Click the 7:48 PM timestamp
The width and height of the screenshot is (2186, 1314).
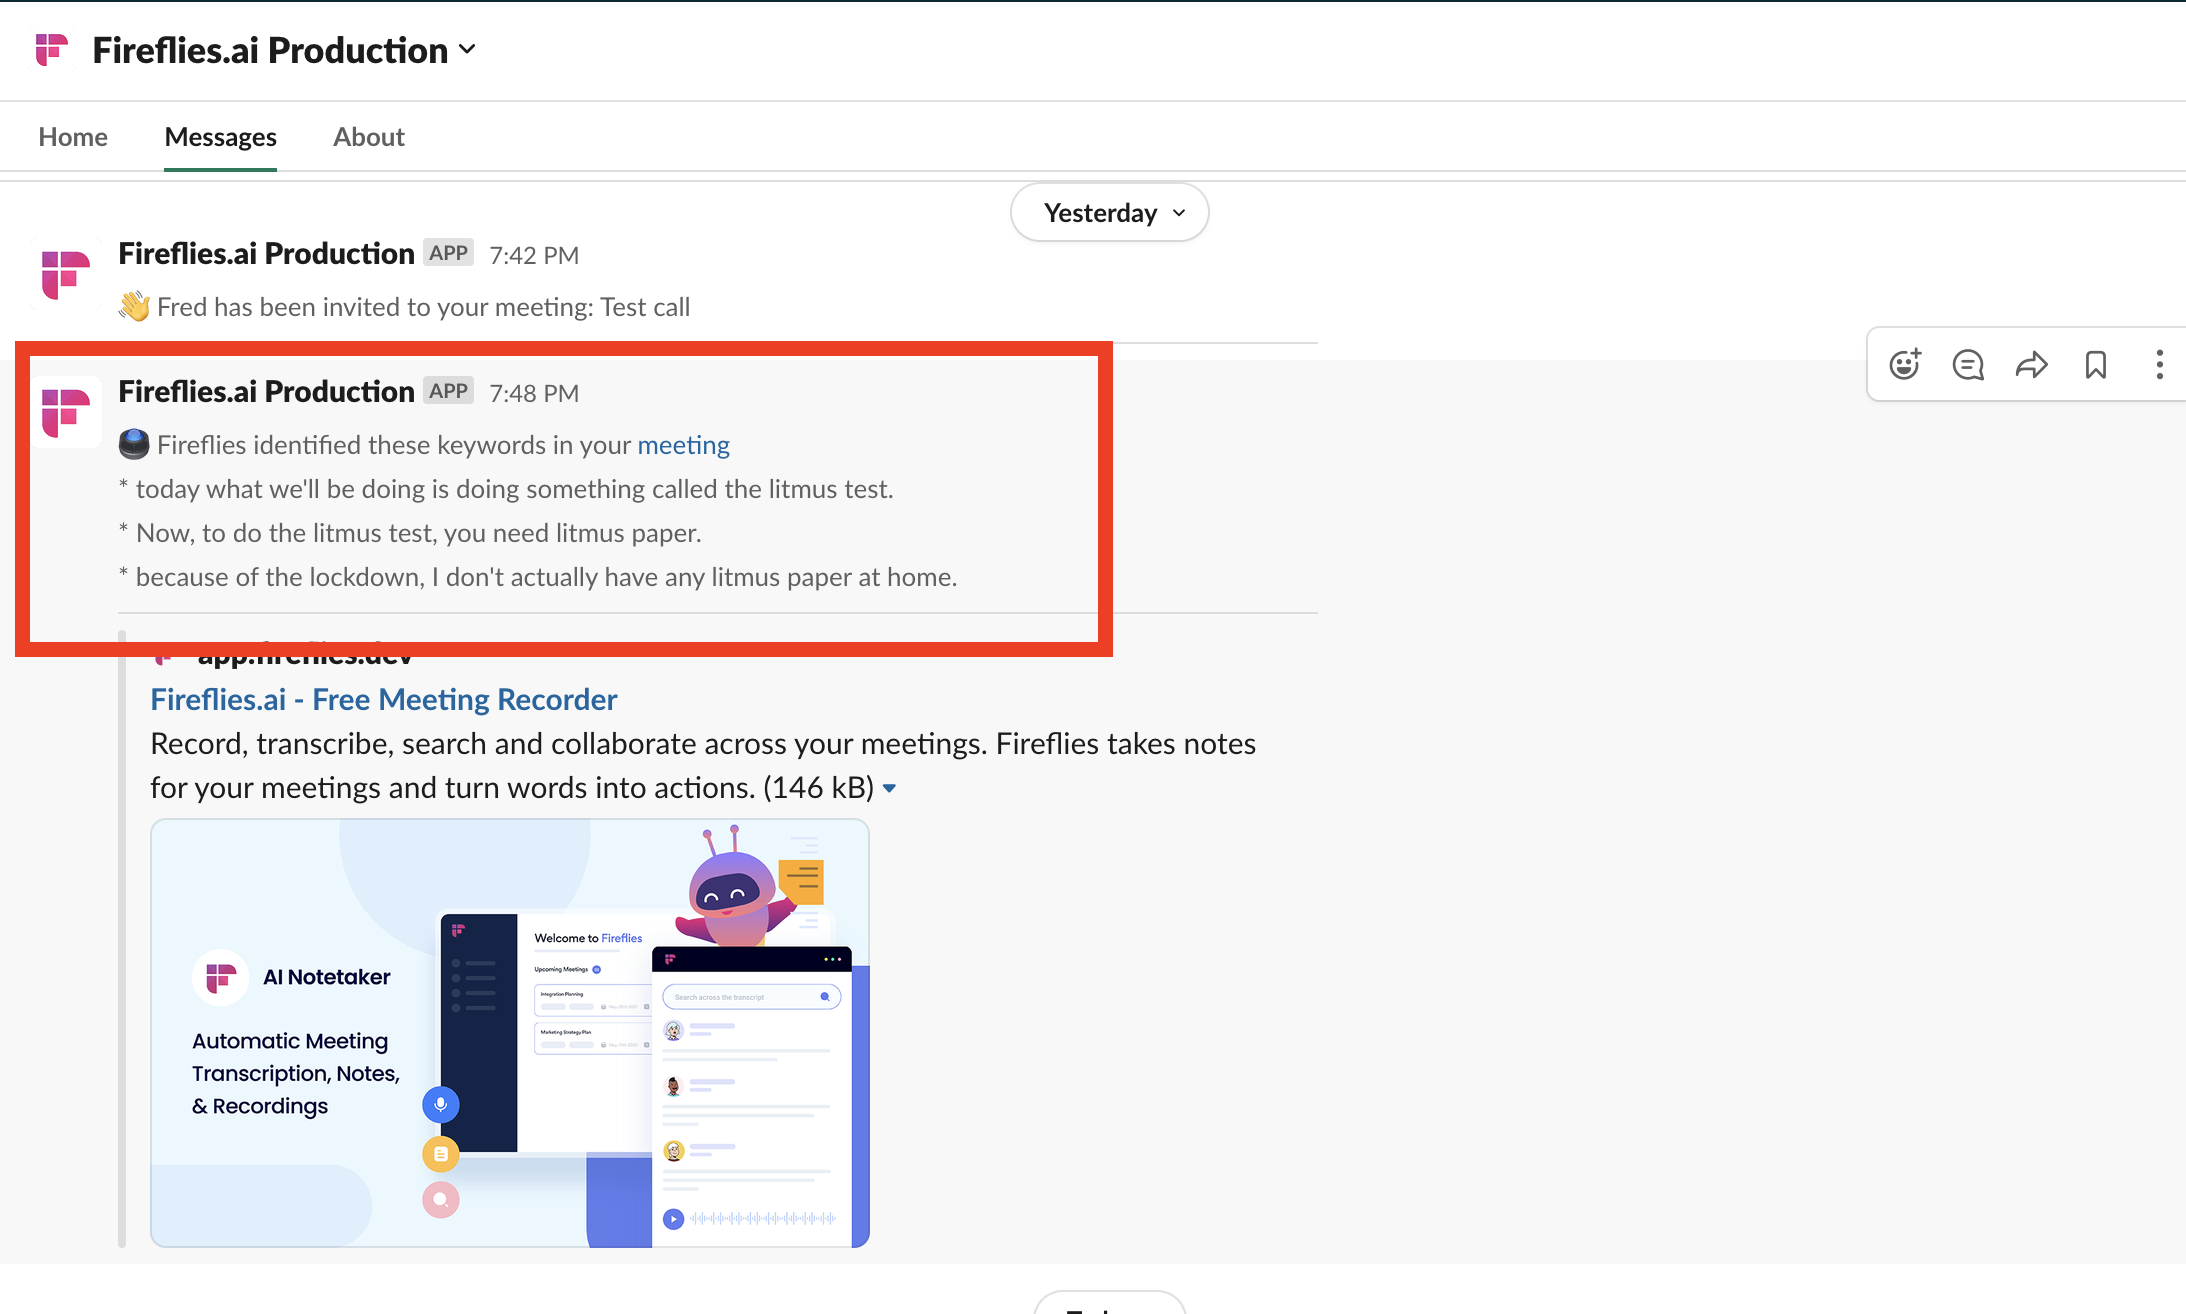pyautogui.click(x=534, y=393)
